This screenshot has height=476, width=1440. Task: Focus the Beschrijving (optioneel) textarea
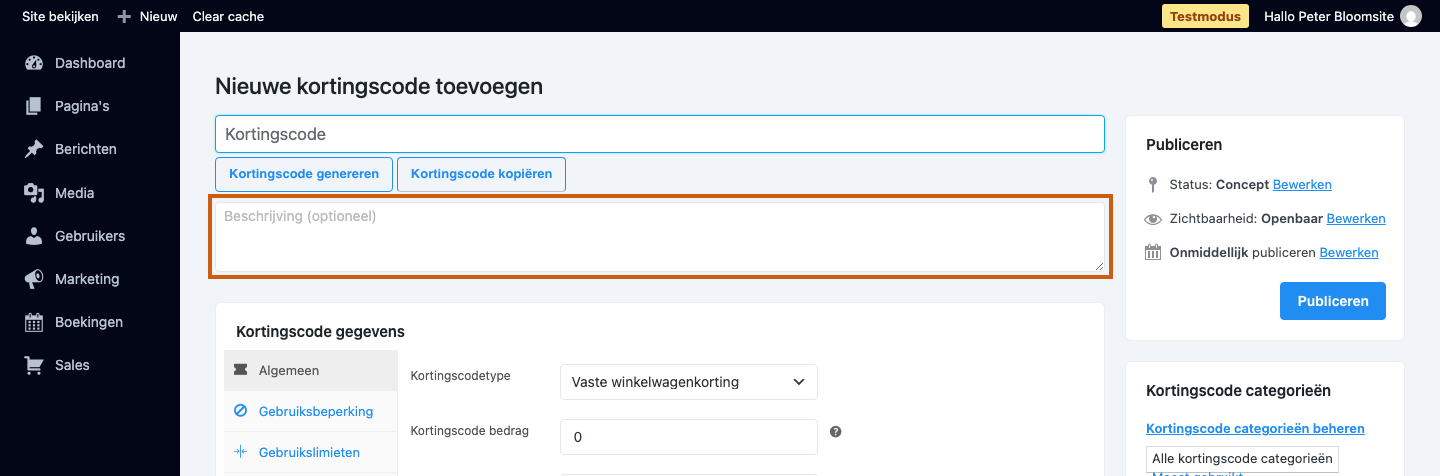(x=660, y=237)
